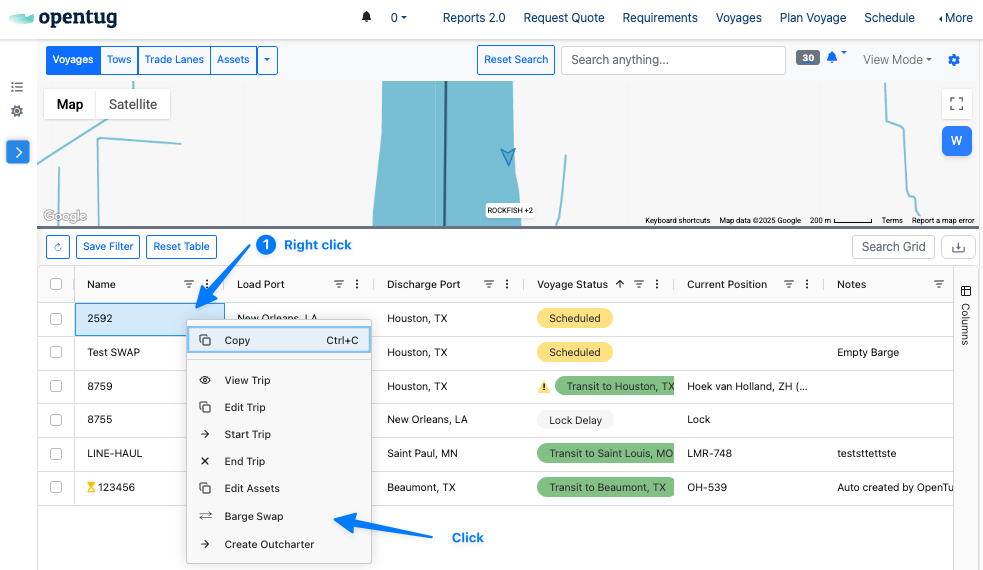Click the Search Grid input field
Screen dimensions: 983x570
[893, 247]
